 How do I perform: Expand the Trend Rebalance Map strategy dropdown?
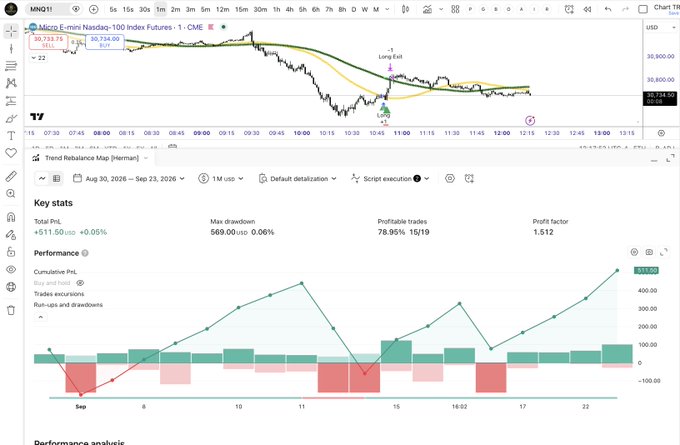pyautogui.click(x=146, y=158)
